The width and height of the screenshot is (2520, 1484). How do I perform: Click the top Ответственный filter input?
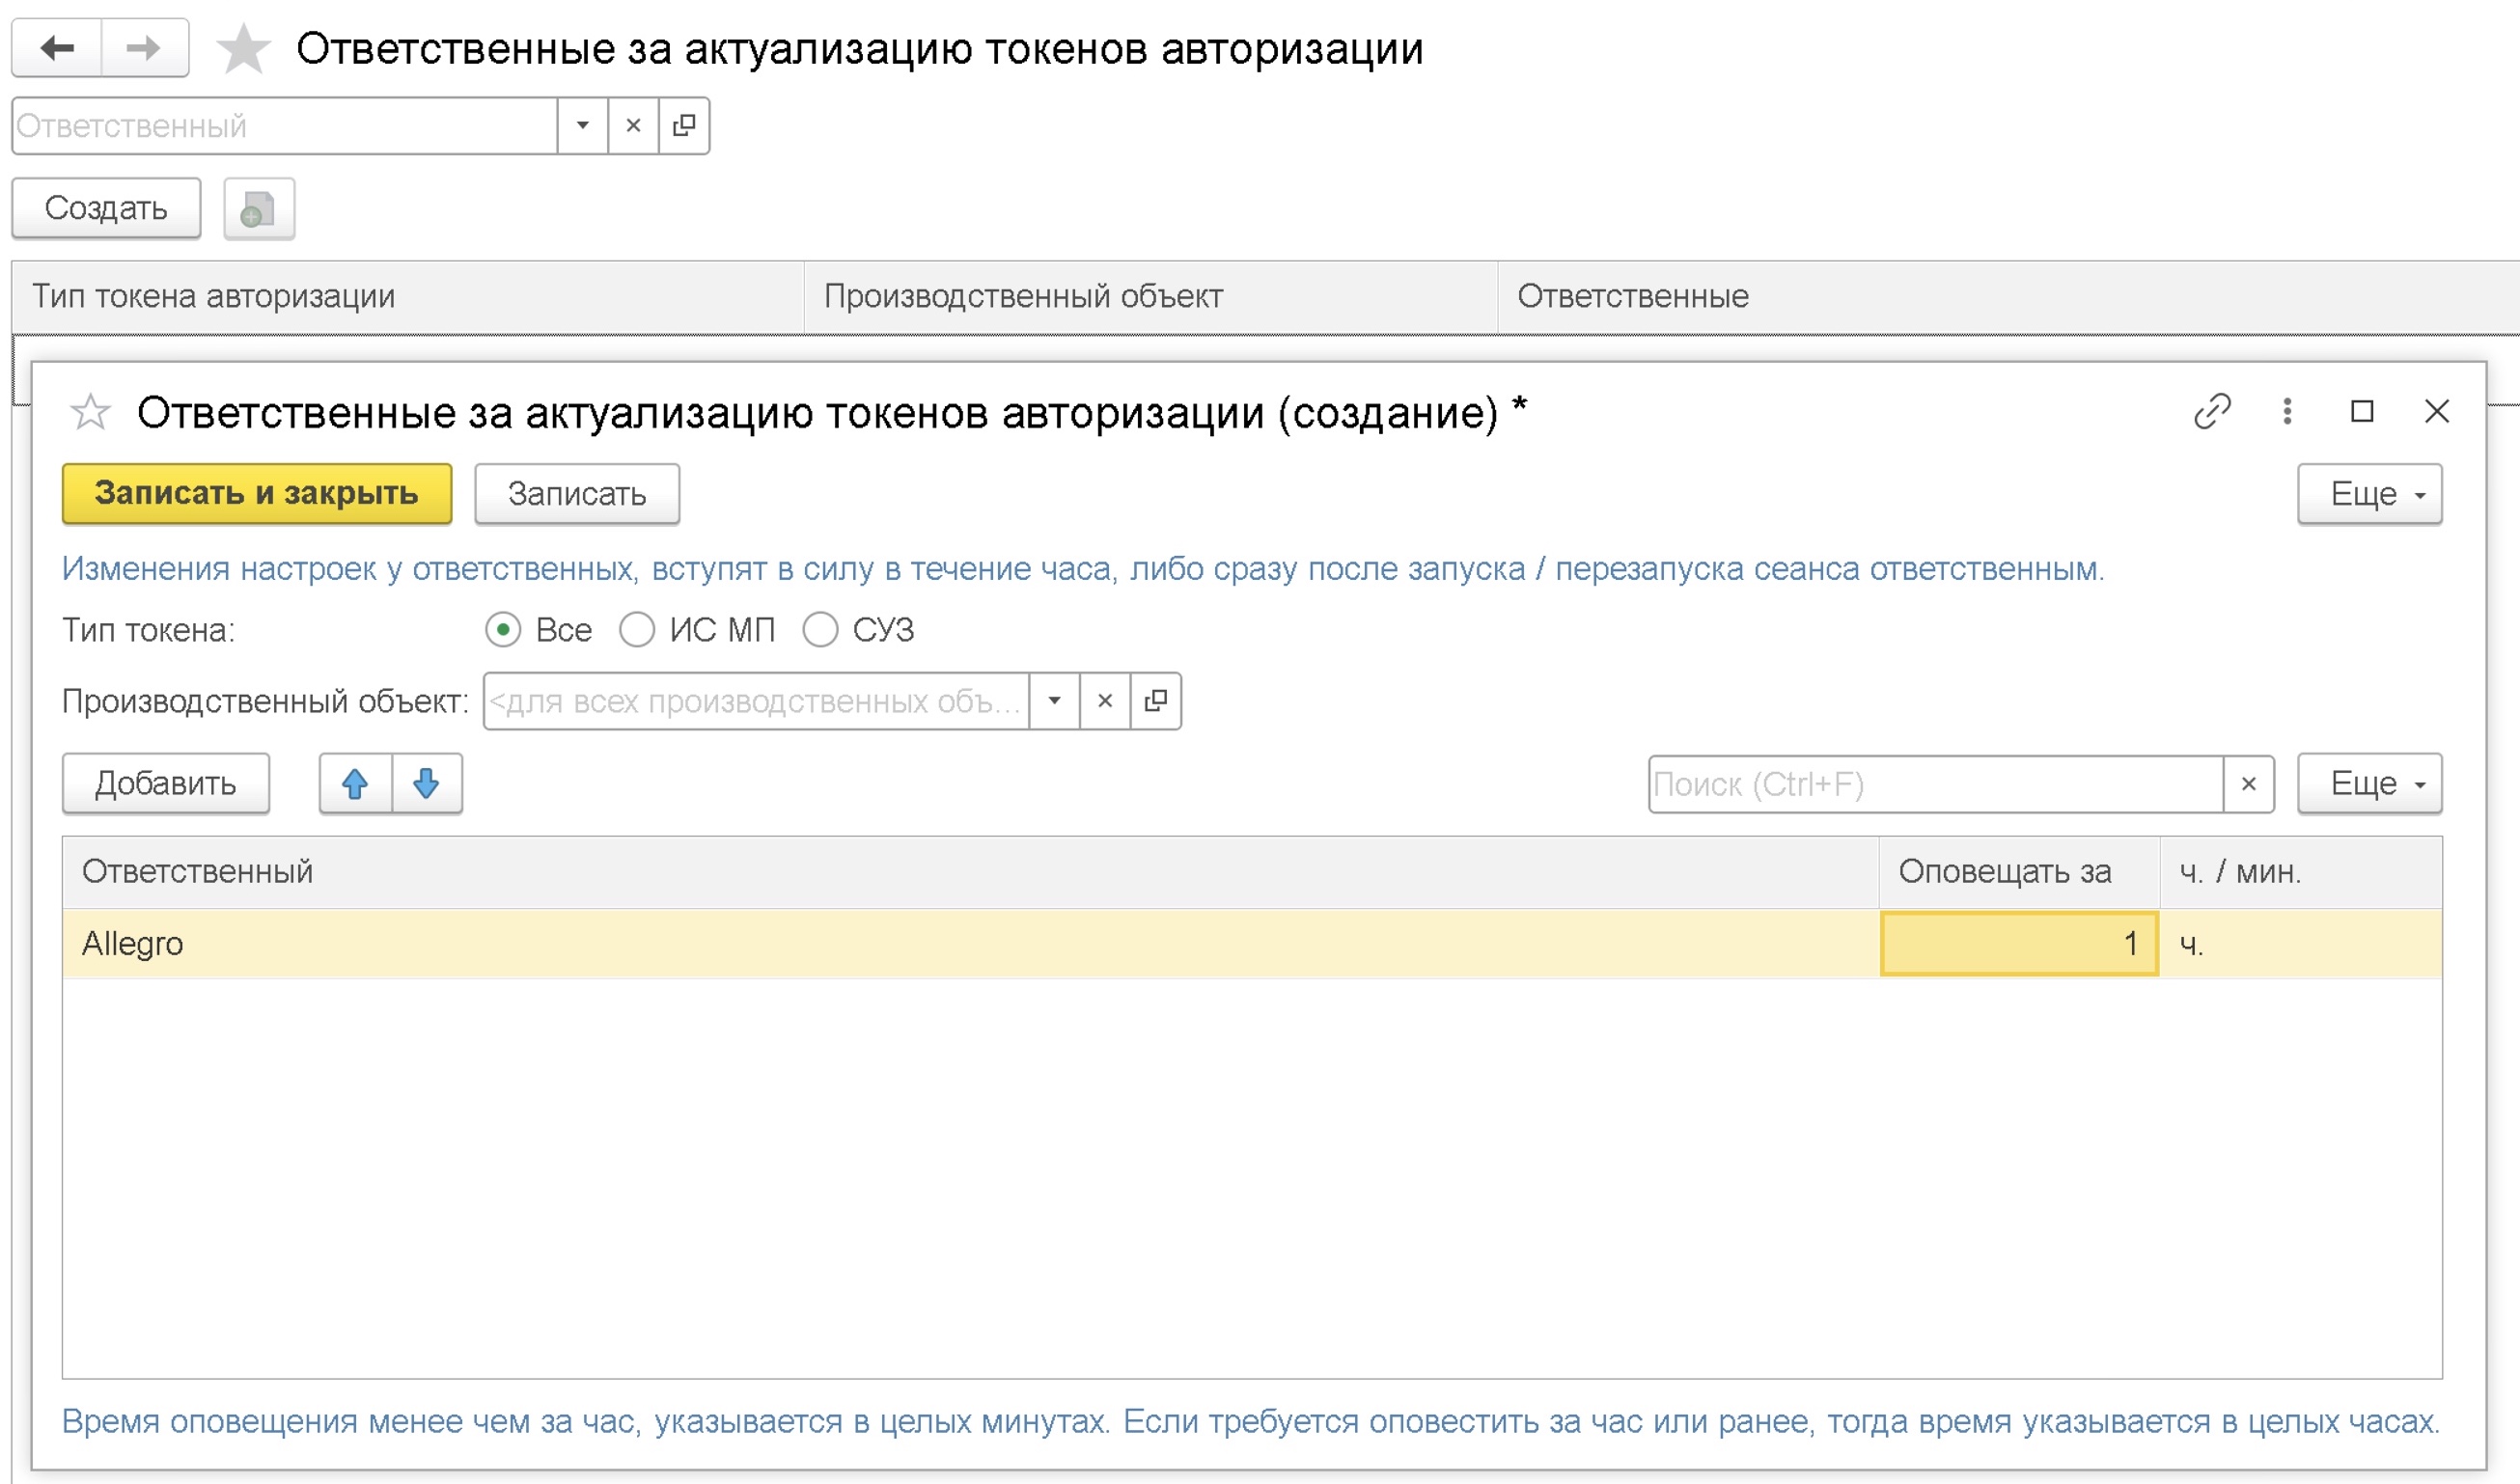pyautogui.click(x=285, y=126)
